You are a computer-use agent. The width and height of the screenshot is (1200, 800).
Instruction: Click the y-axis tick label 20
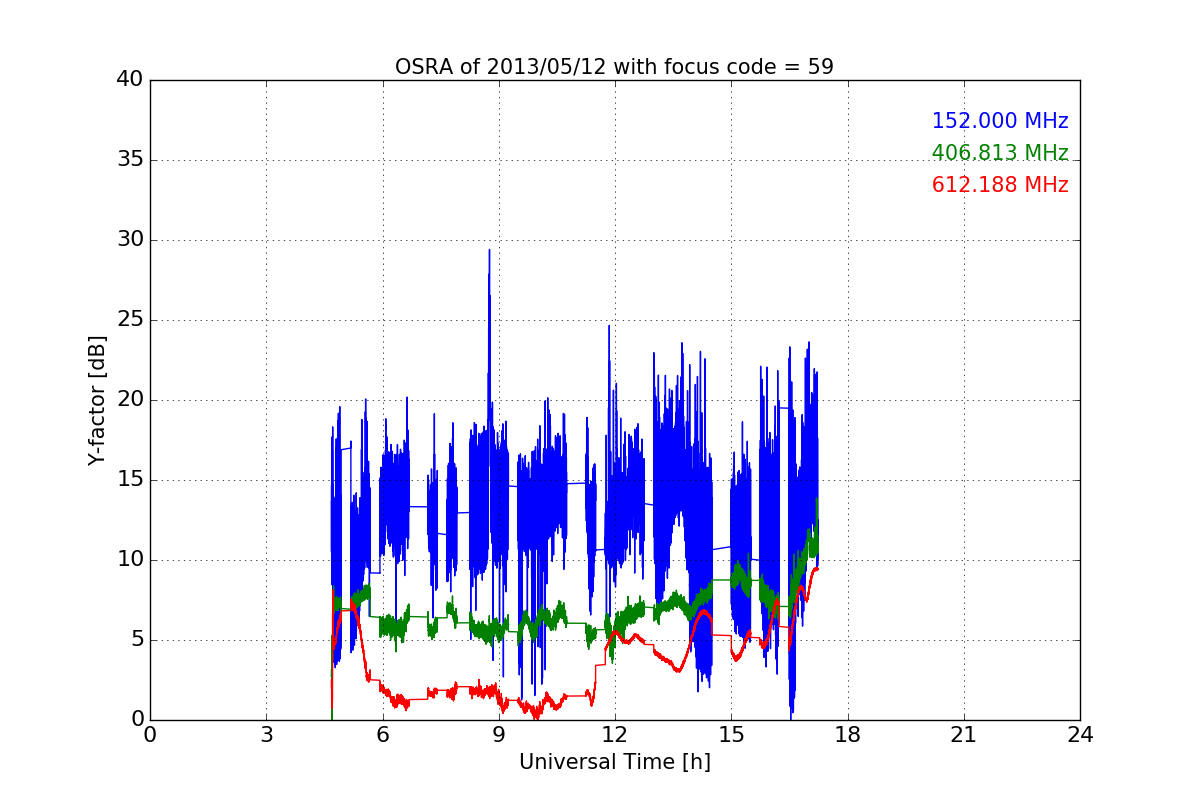(x=130, y=400)
